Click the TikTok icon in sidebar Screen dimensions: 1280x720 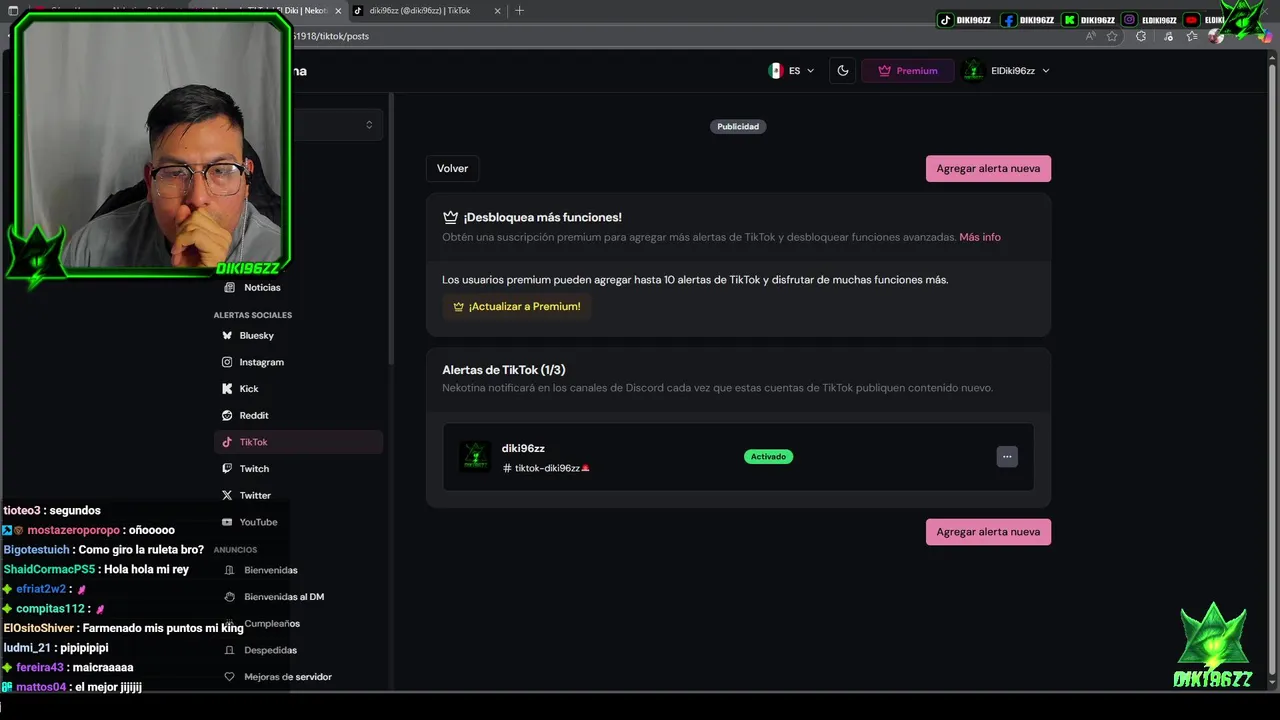[x=227, y=442]
